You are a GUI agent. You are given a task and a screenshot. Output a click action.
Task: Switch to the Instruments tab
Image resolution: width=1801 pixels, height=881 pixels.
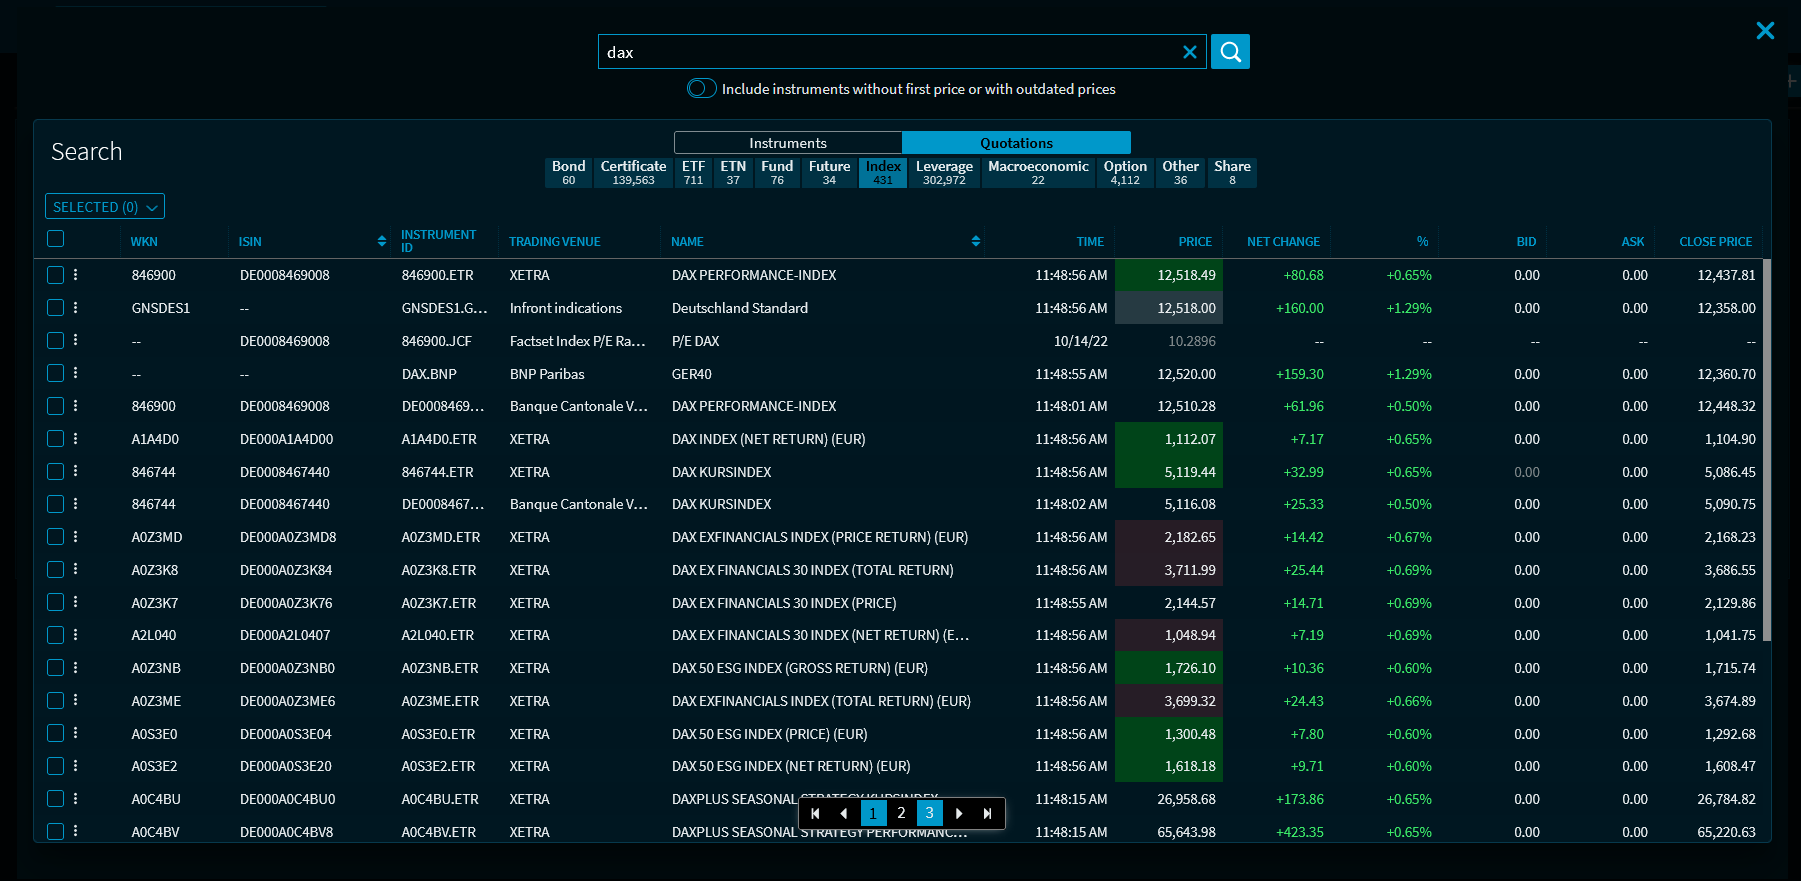click(x=788, y=143)
